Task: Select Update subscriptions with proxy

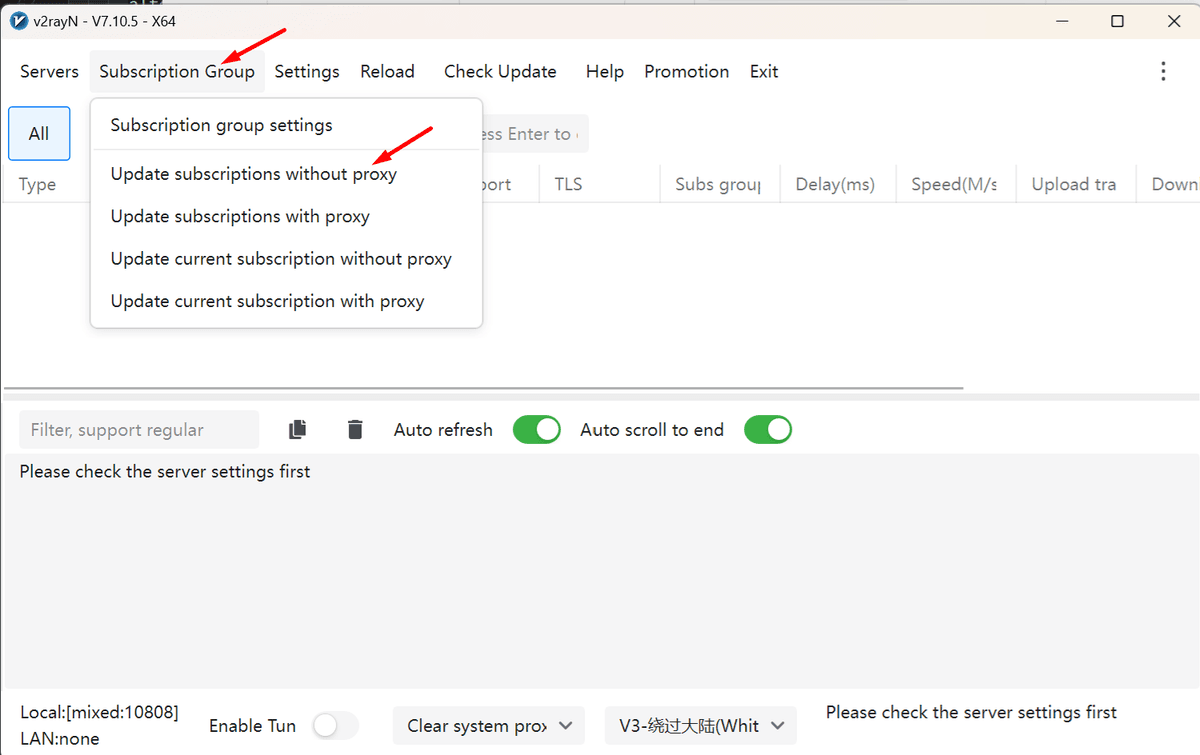Action: pos(286,216)
